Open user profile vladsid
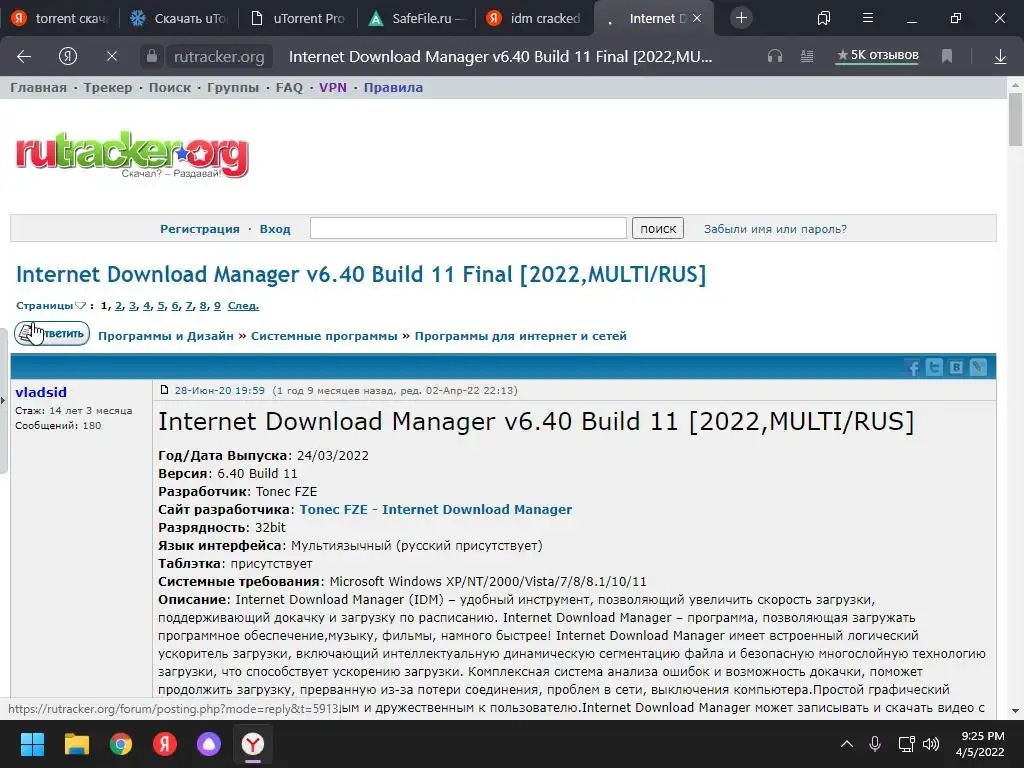The height and width of the screenshot is (768, 1024). coord(41,392)
